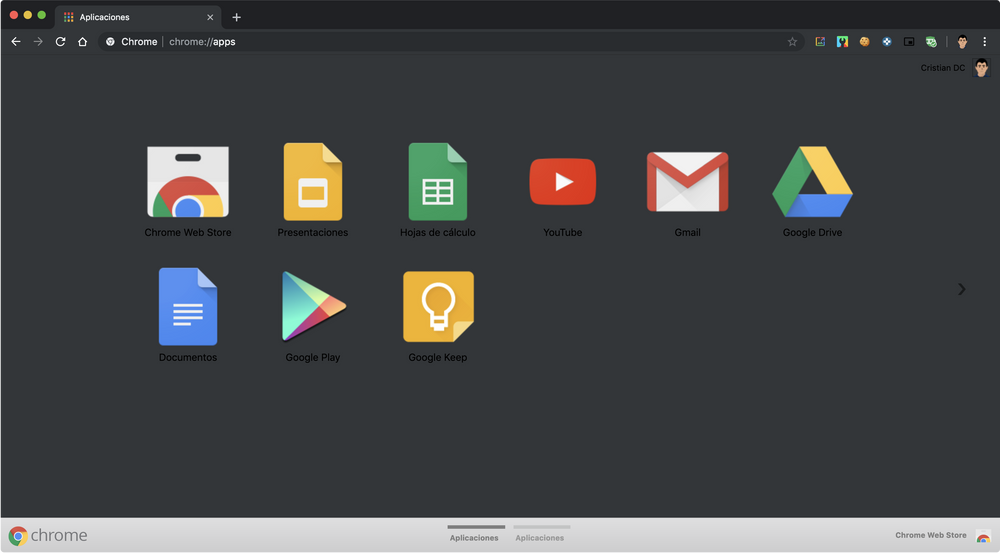Open the Google Keep app
Image resolution: width=1000 pixels, height=553 pixels.
click(x=438, y=307)
